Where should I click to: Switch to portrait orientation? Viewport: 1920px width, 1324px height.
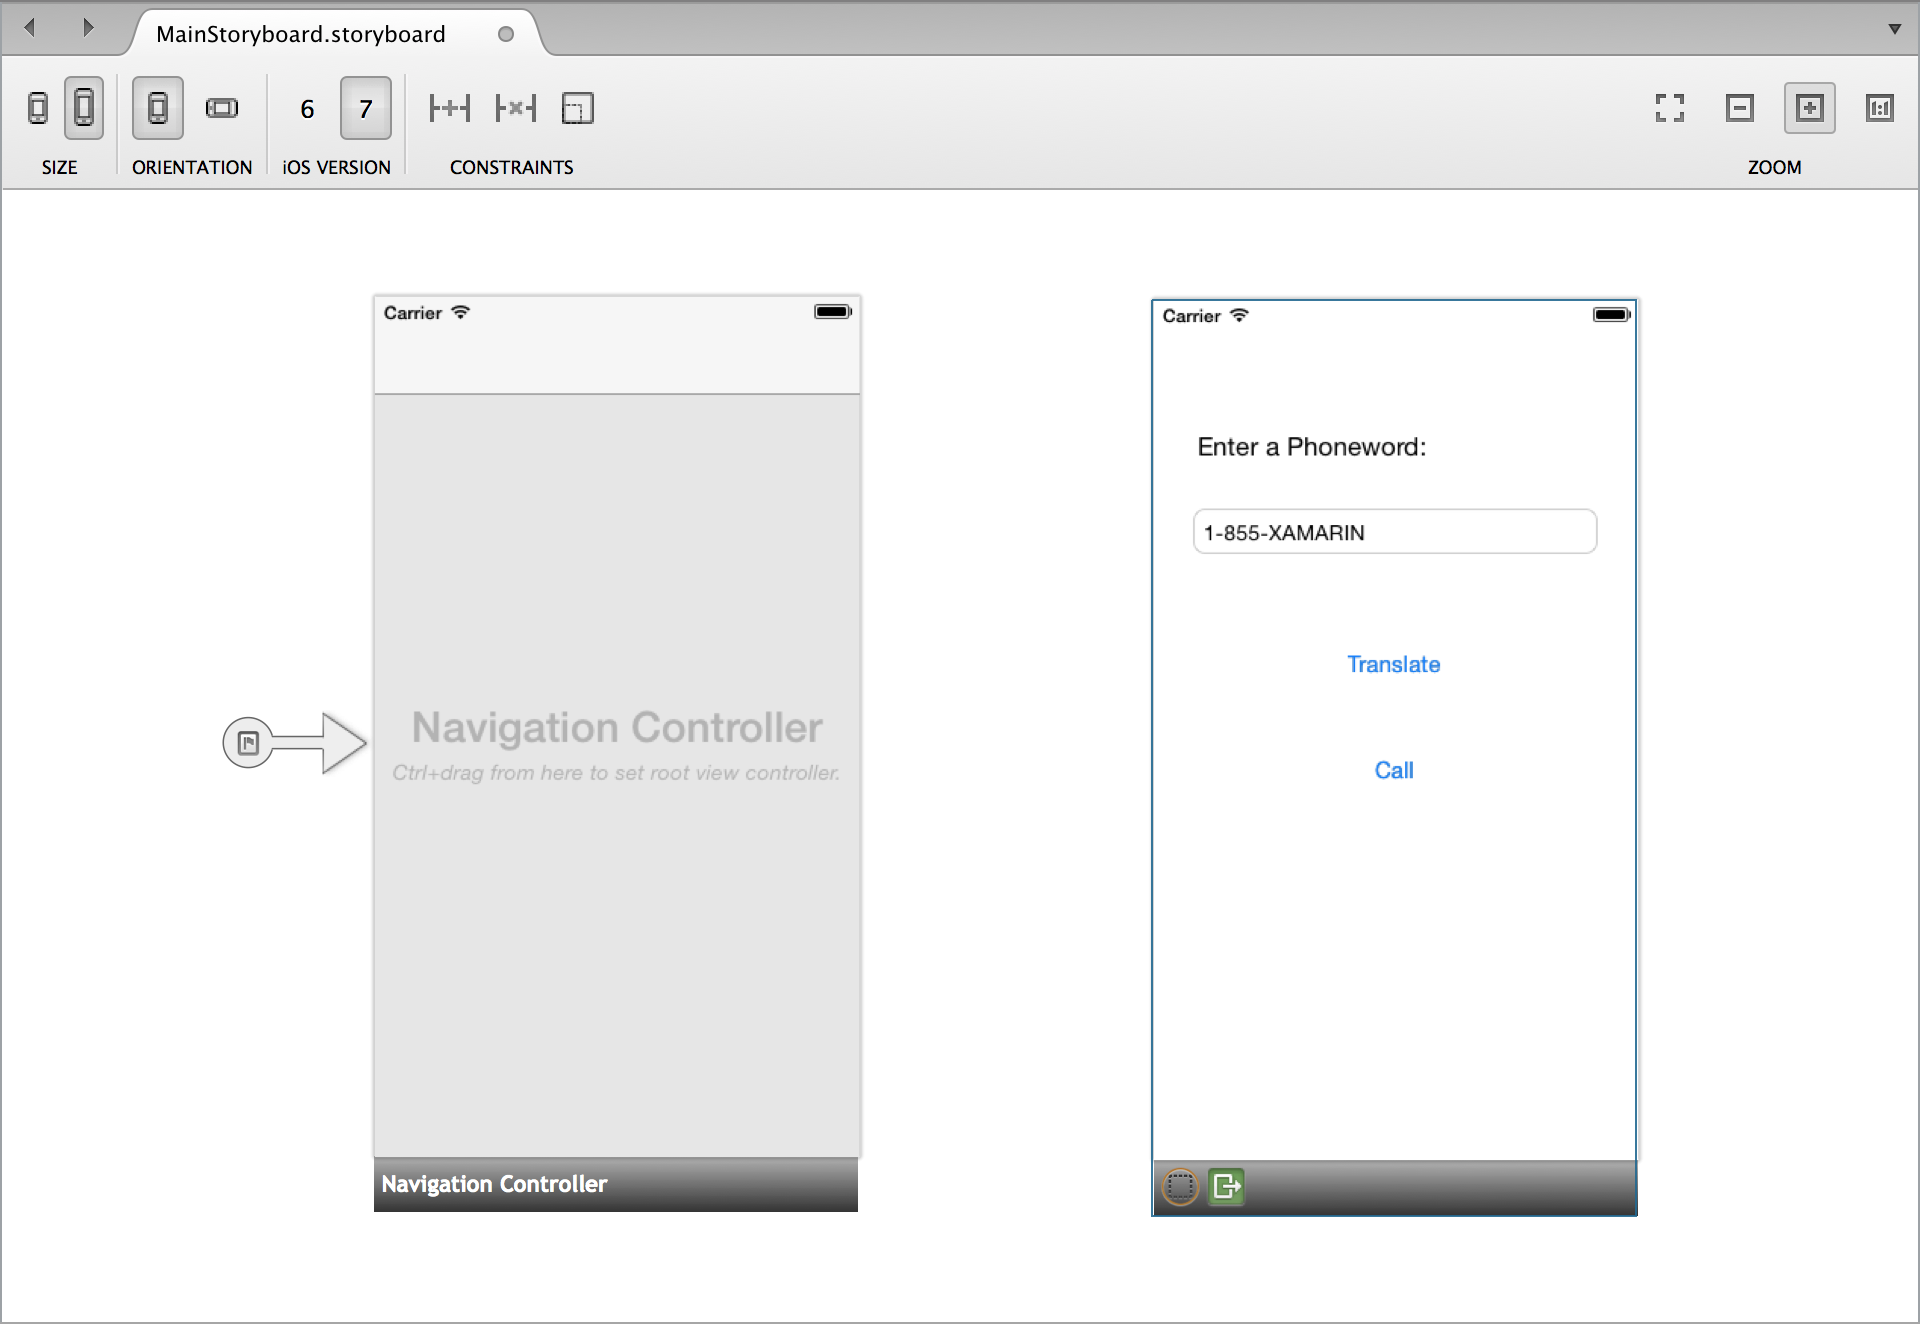[158, 108]
